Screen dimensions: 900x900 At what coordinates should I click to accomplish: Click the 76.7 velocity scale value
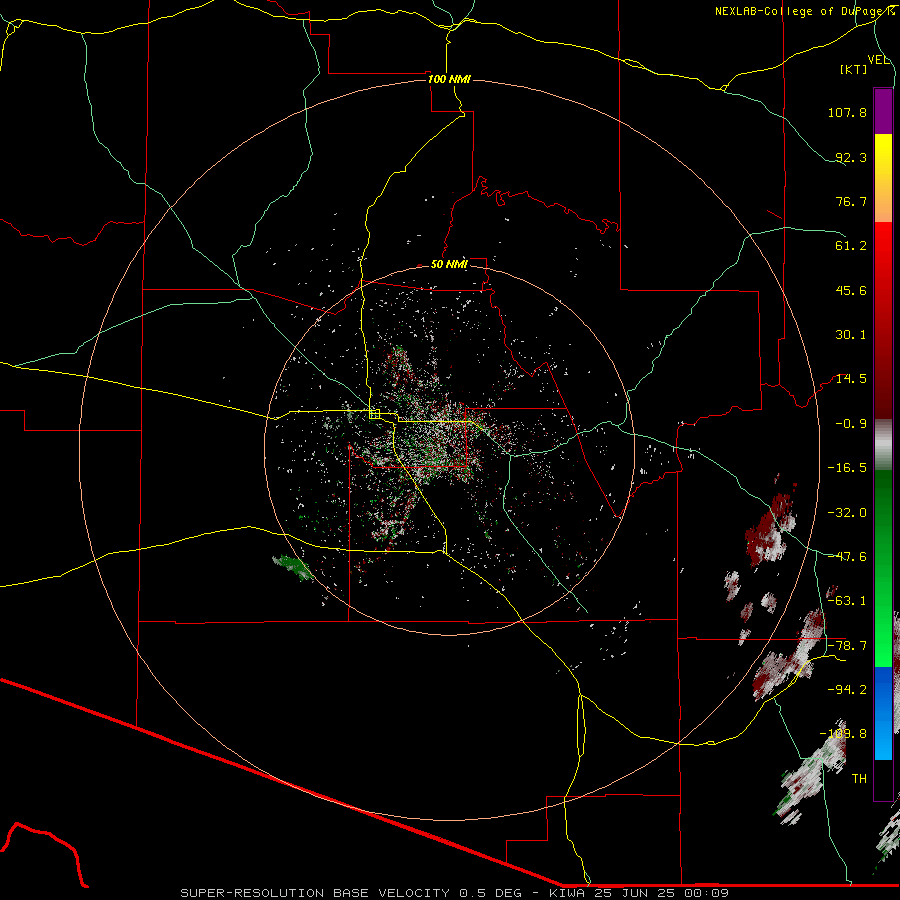click(x=851, y=201)
